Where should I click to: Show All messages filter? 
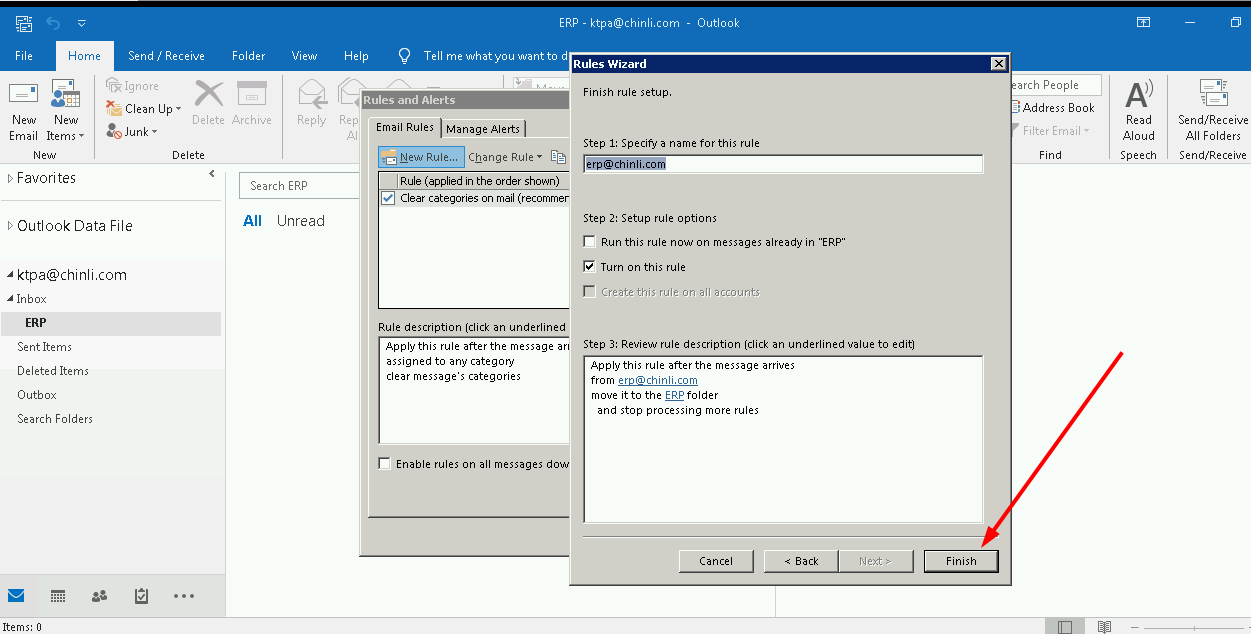coord(253,221)
